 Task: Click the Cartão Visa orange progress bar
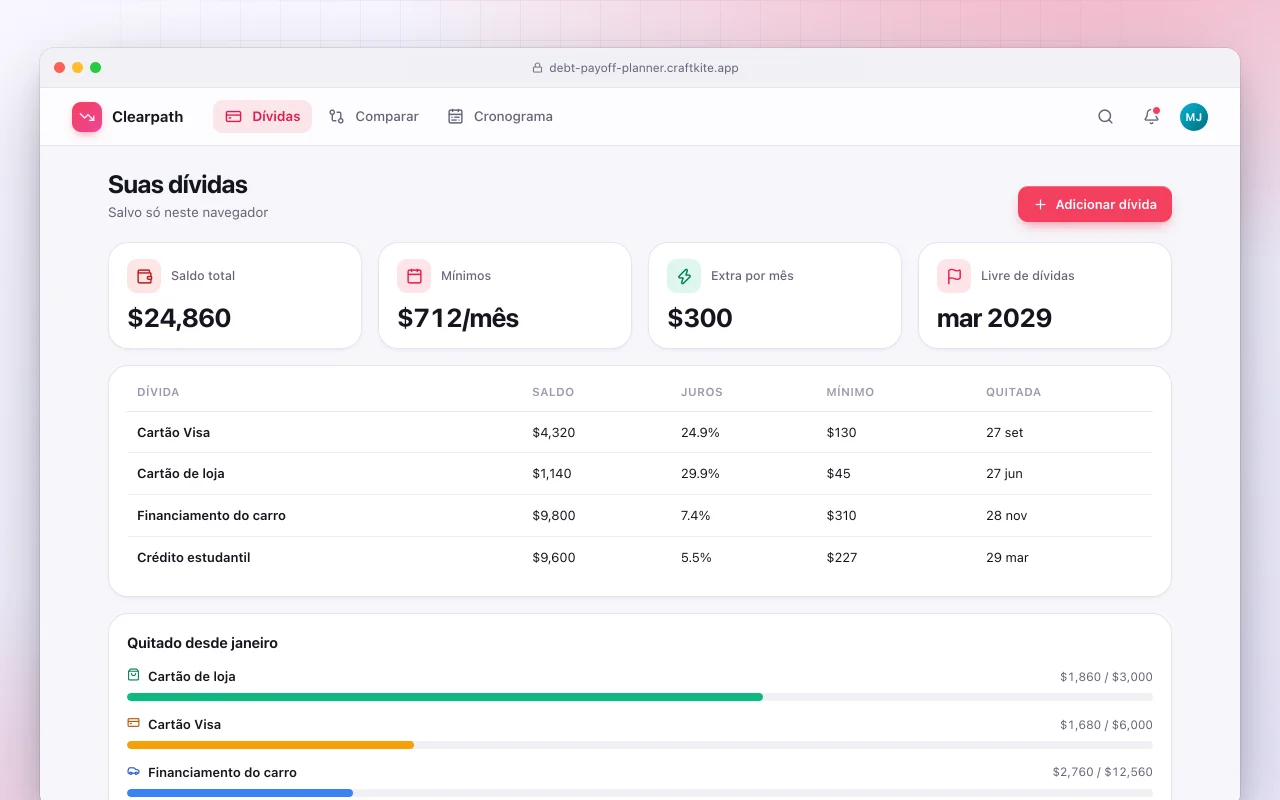270,745
